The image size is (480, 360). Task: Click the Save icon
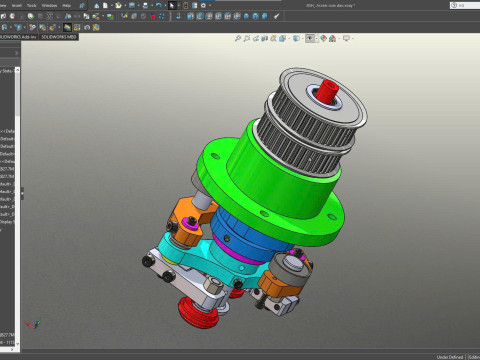[132, 6]
